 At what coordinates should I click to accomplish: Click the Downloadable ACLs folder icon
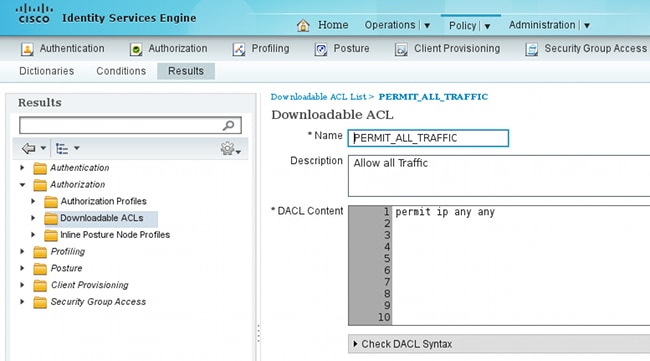[x=51, y=218]
